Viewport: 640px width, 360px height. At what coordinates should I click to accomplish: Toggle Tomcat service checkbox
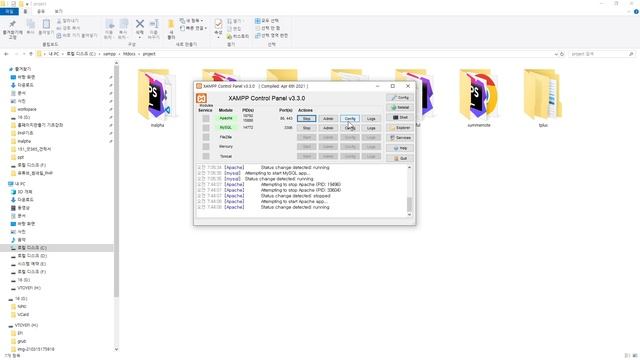(x=206, y=156)
